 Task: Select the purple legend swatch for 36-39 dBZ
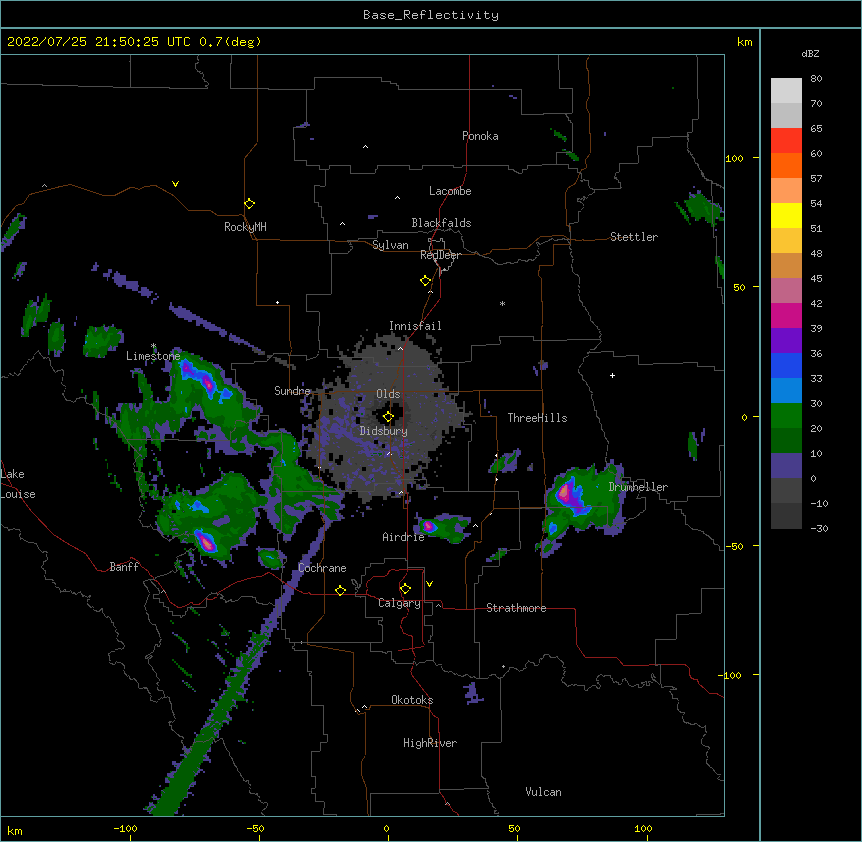click(786, 341)
